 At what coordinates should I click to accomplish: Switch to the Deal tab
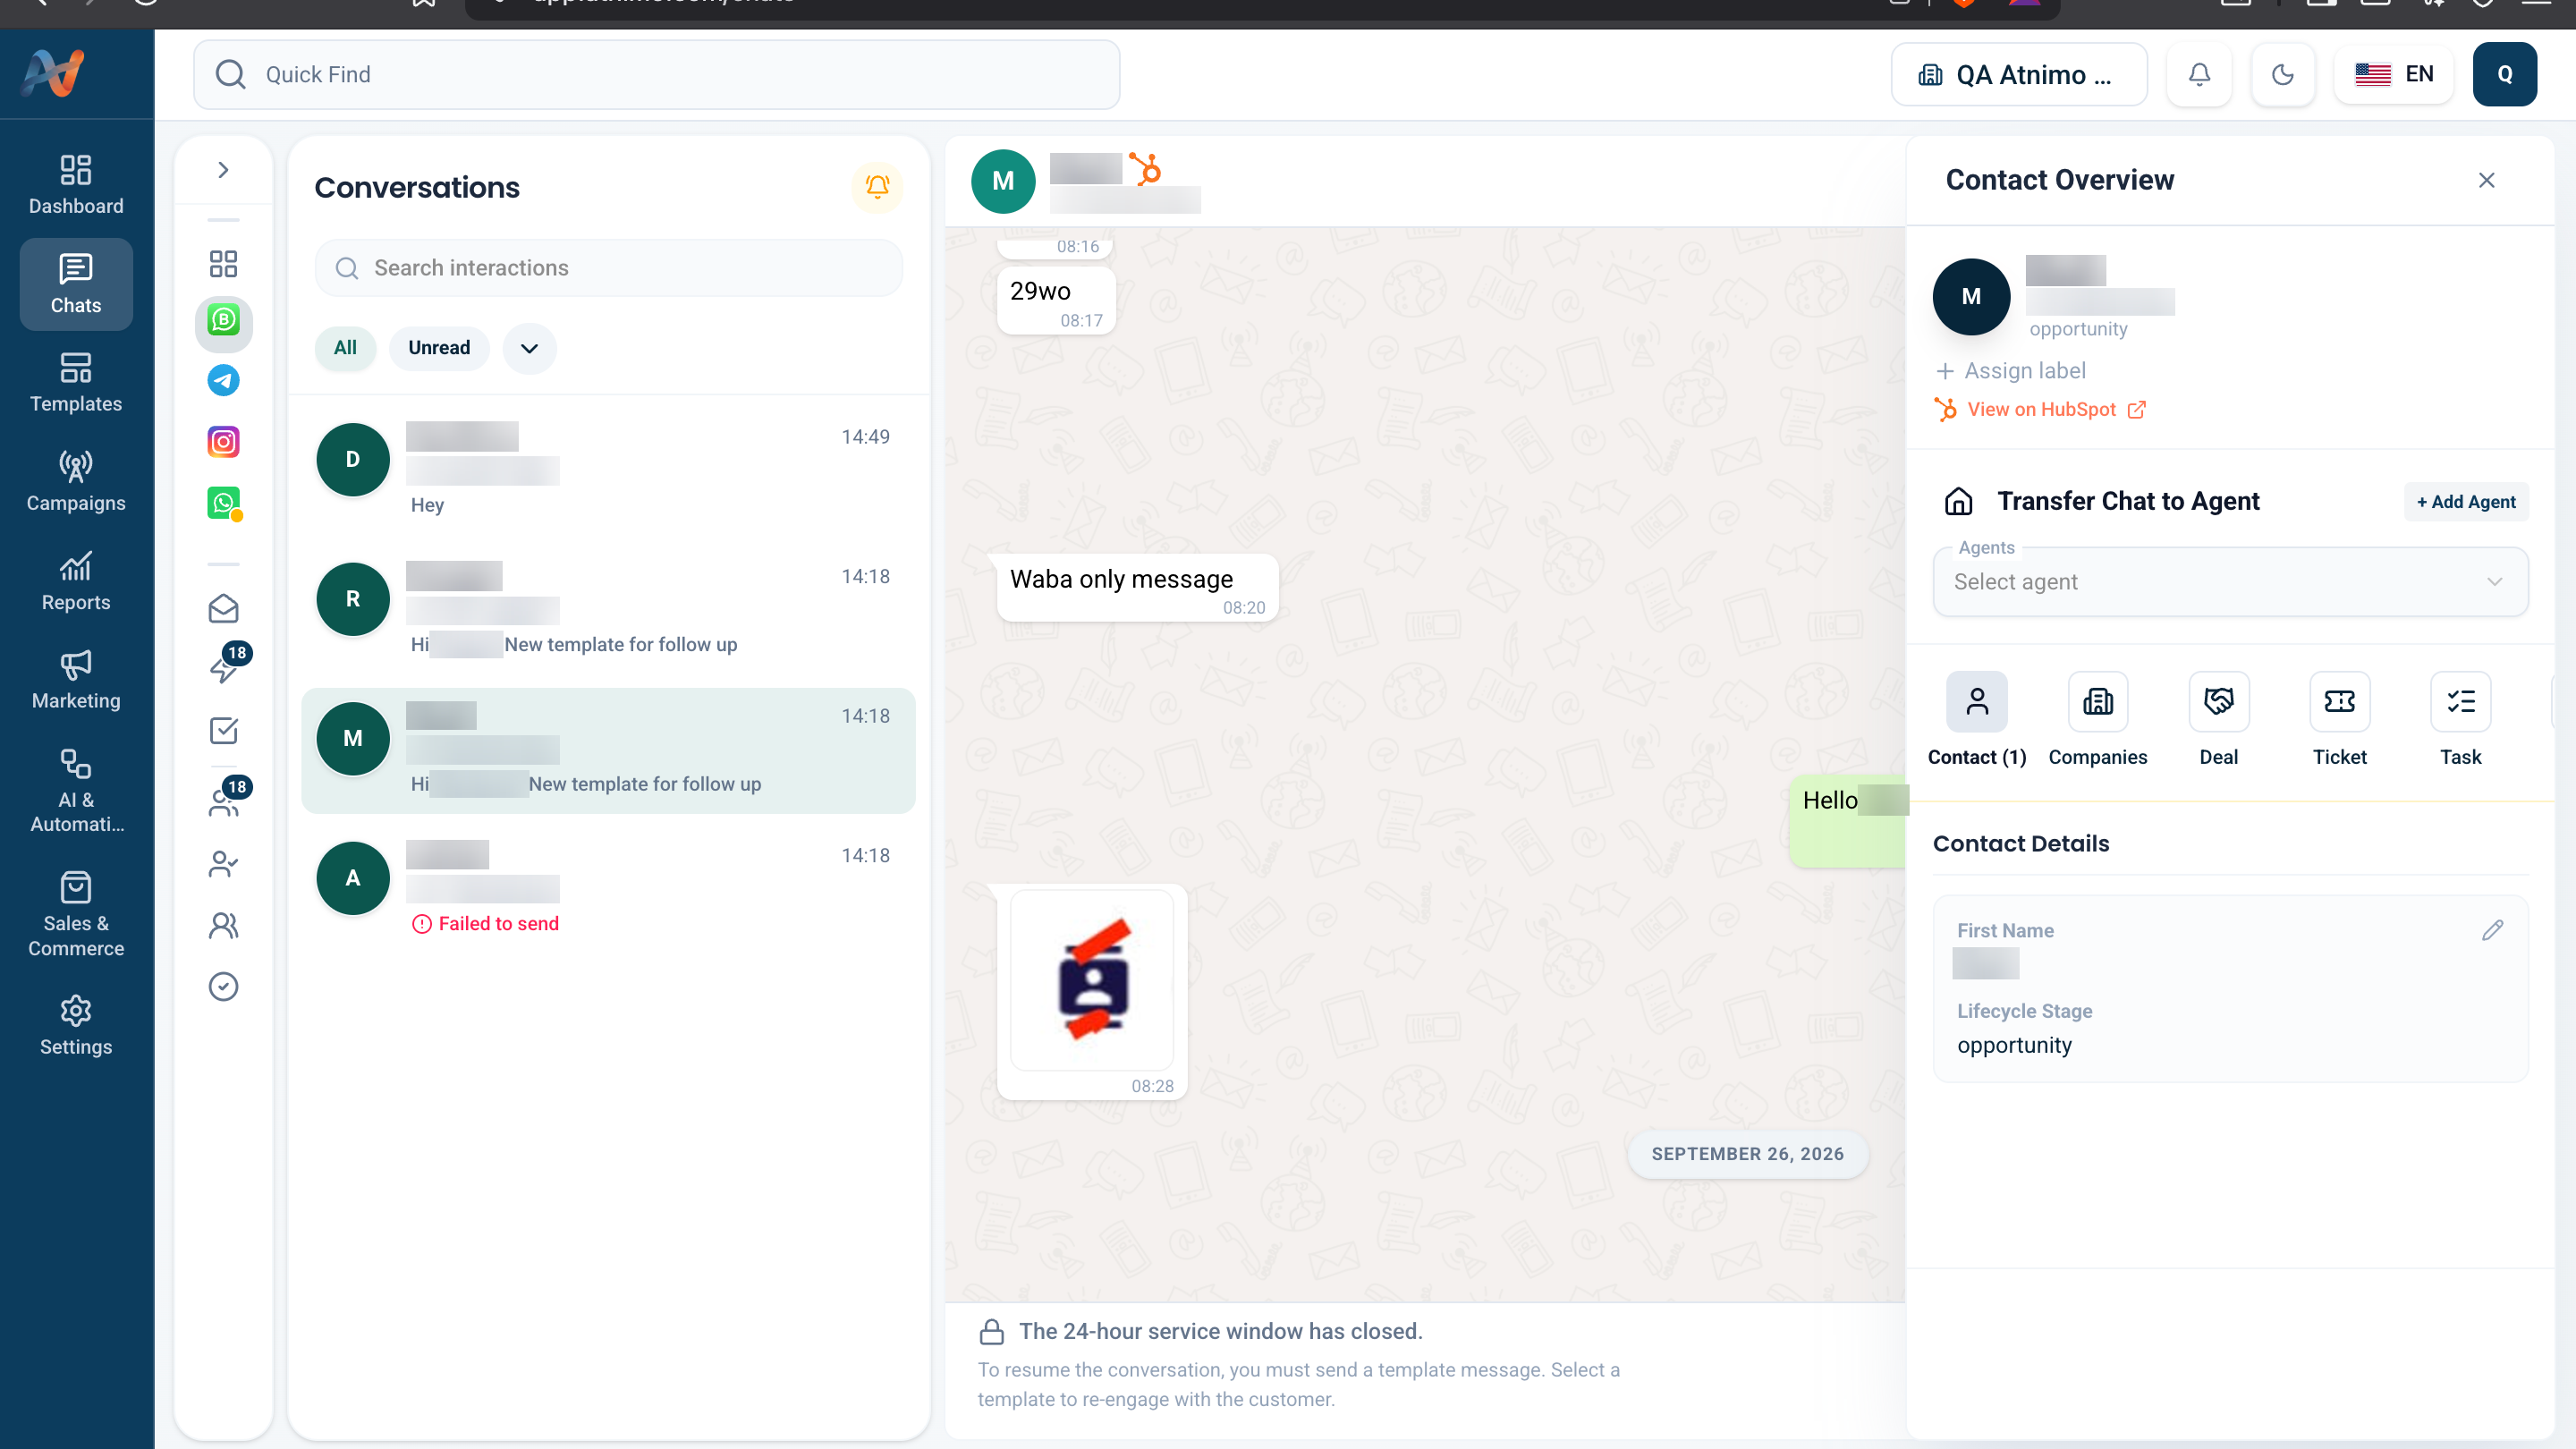2218,719
